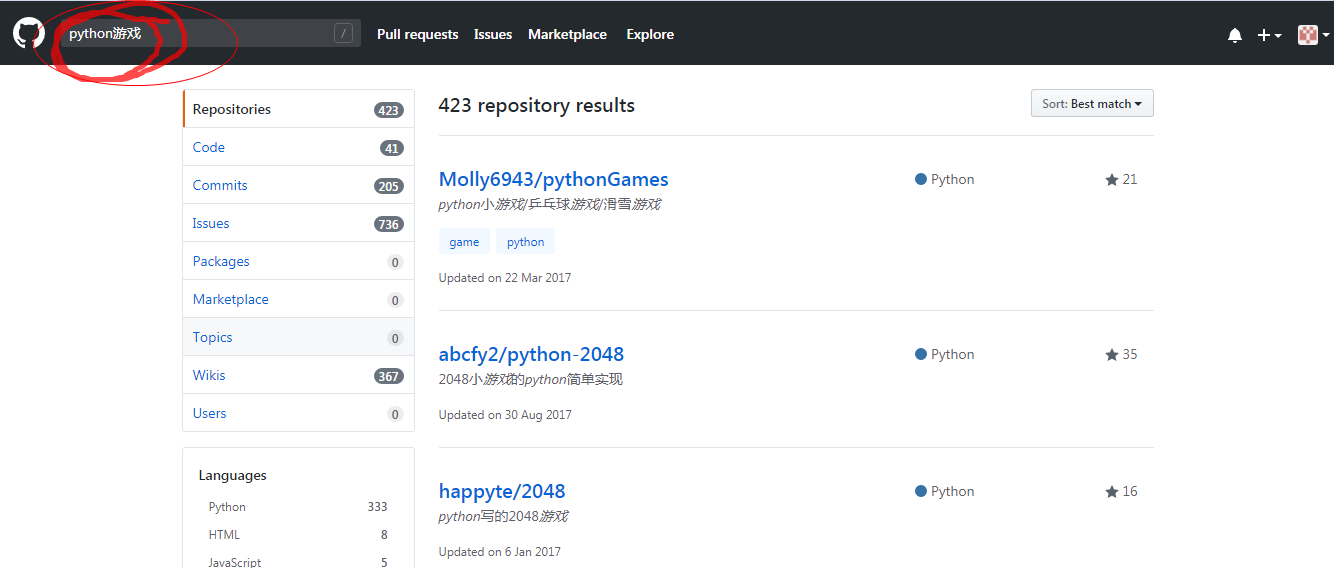Open the GitHub Octocat home logo
This screenshot has height=568, width=1334.
point(28,34)
